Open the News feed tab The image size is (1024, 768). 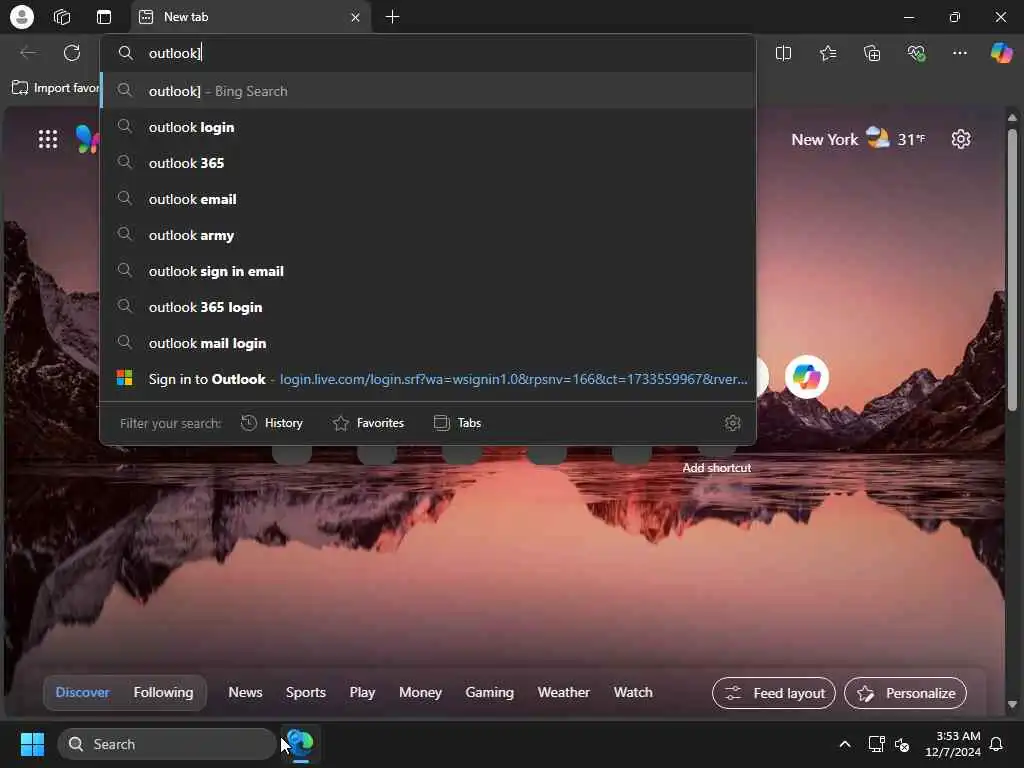[246, 692]
